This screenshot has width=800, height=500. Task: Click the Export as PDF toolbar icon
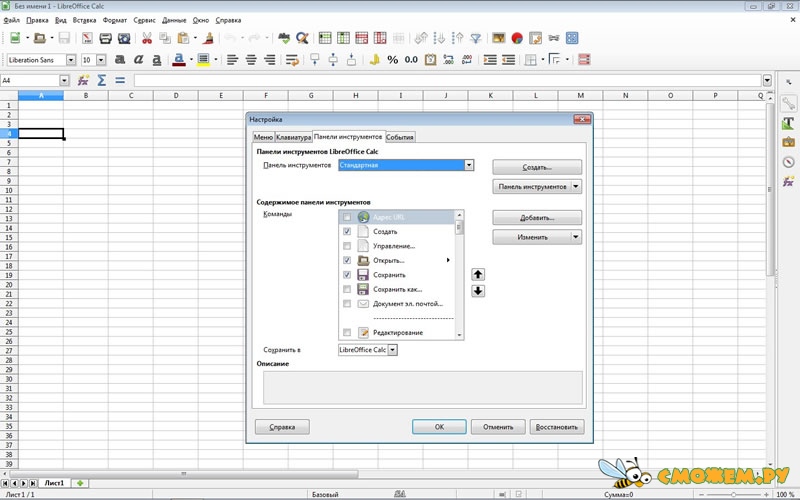pyautogui.click(x=87, y=38)
